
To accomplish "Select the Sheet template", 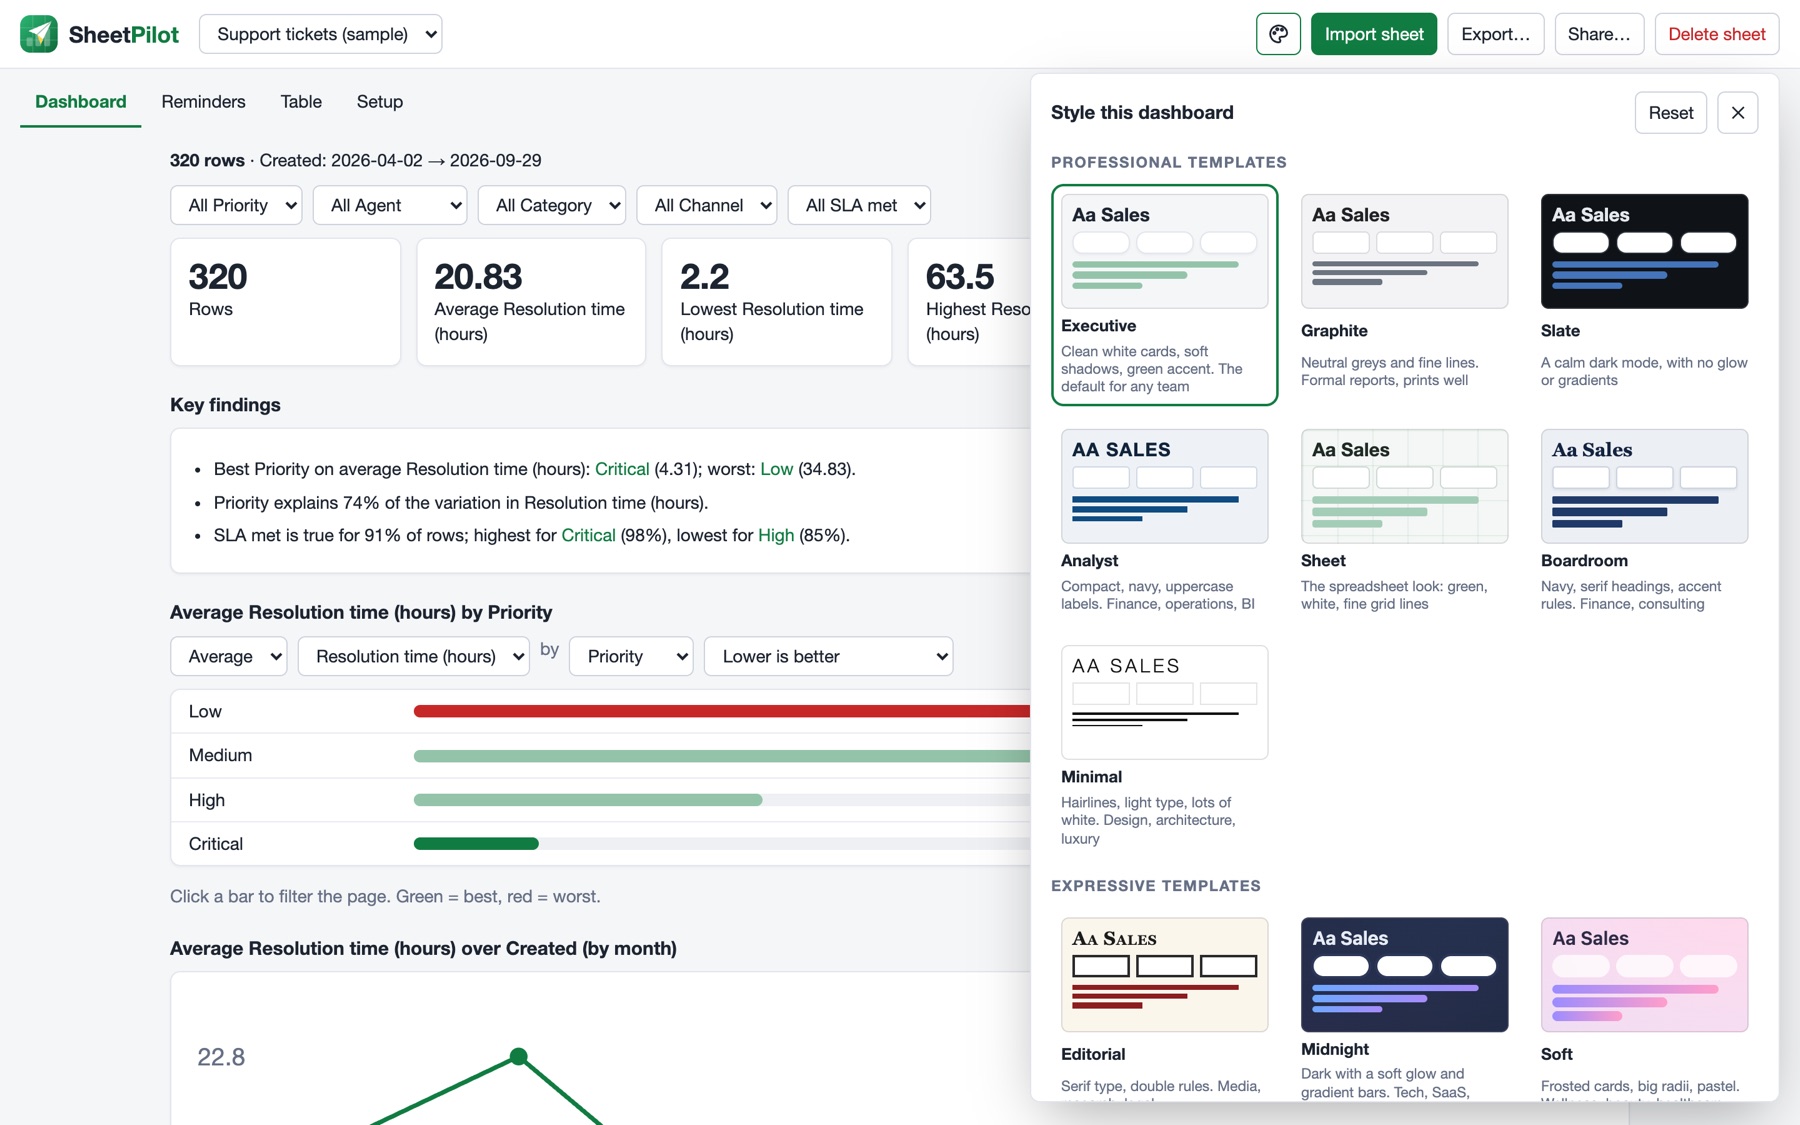I will point(1405,522).
